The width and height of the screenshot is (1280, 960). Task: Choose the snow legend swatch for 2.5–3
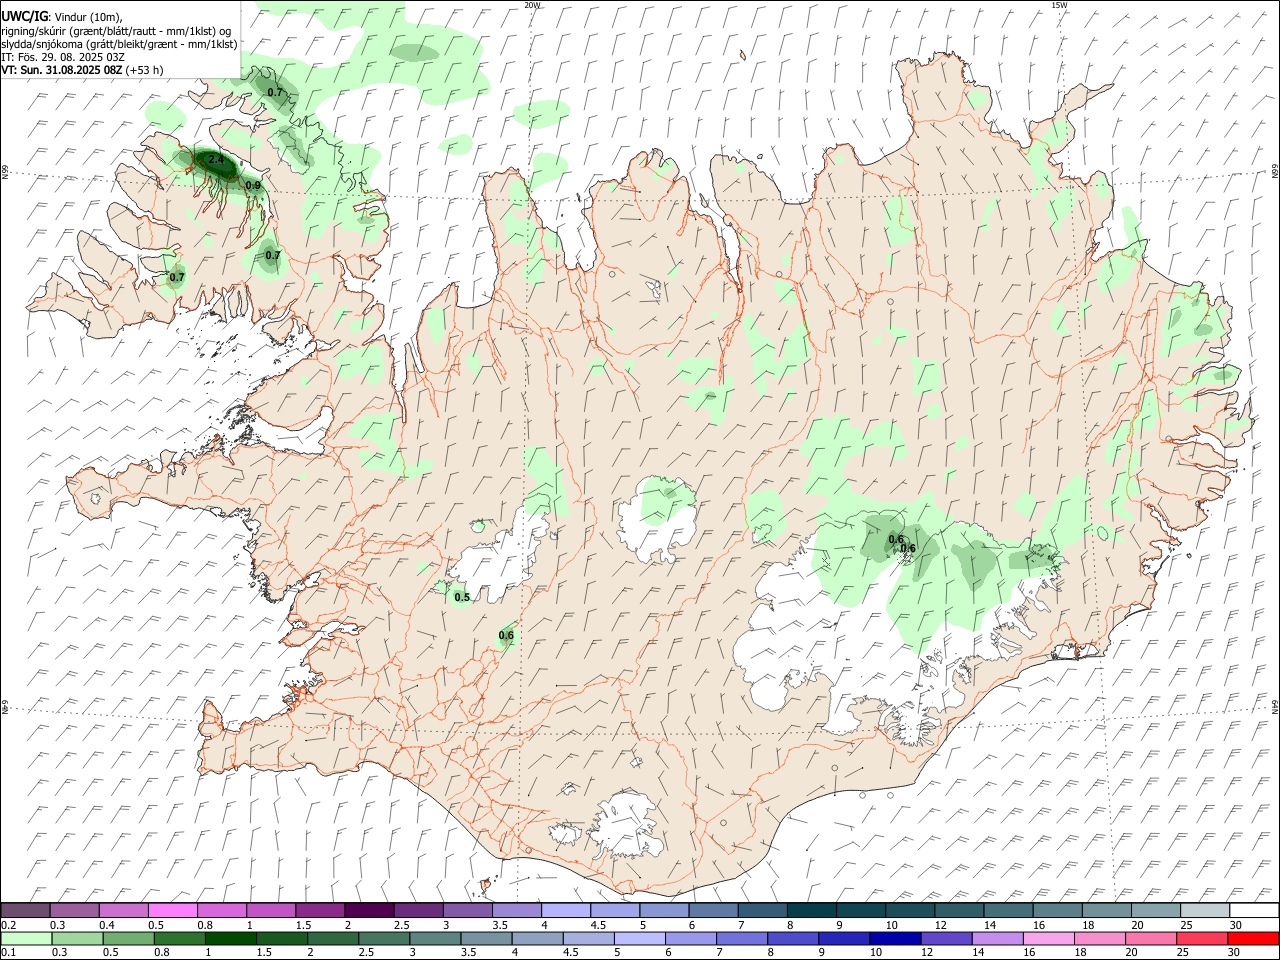(418, 910)
